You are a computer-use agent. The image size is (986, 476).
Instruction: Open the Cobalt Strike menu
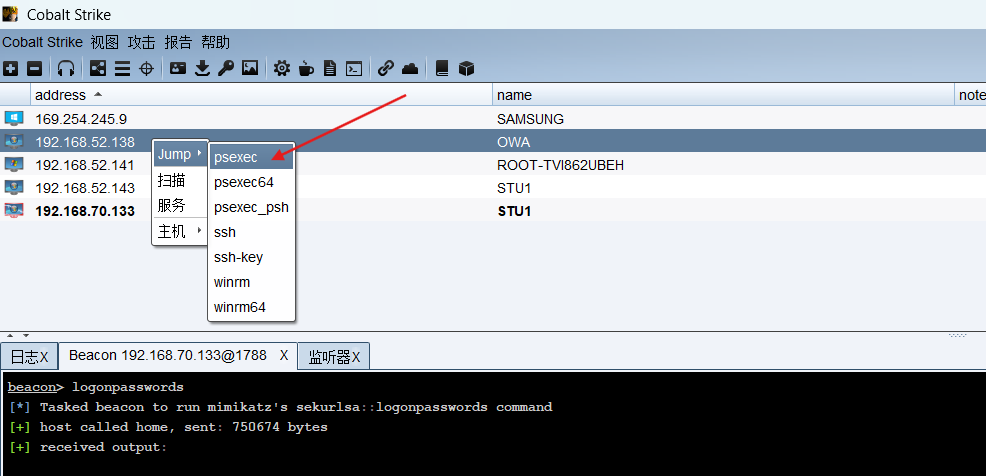coord(42,42)
